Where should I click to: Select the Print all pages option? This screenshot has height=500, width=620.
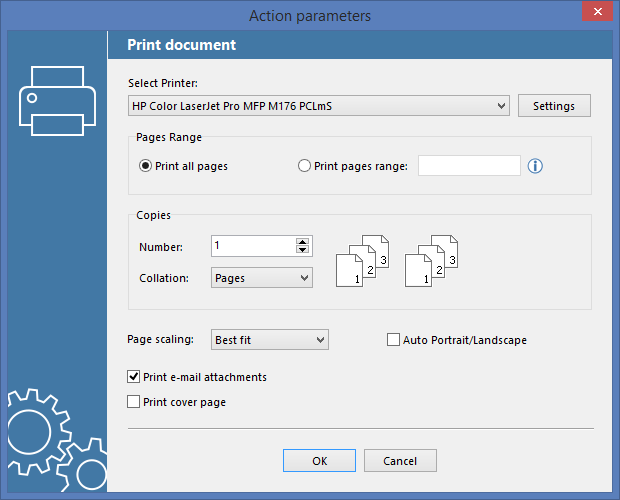tap(145, 166)
